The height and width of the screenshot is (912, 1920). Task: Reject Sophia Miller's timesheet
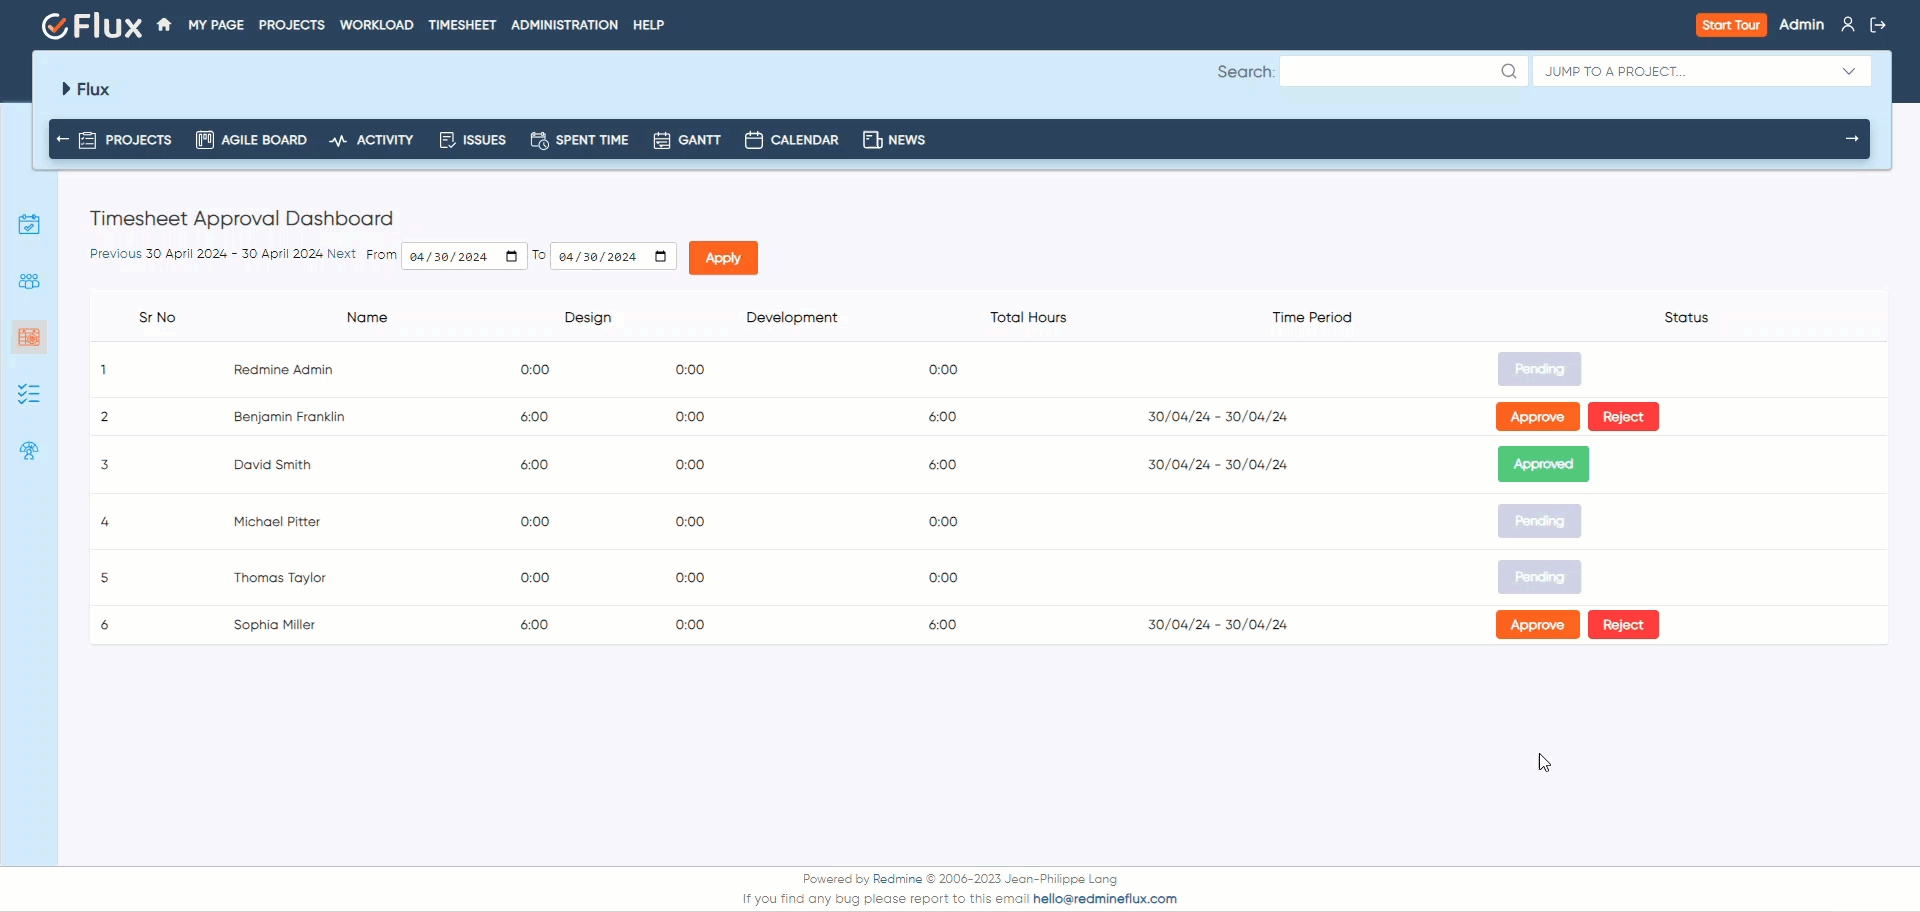tap(1623, 624)
